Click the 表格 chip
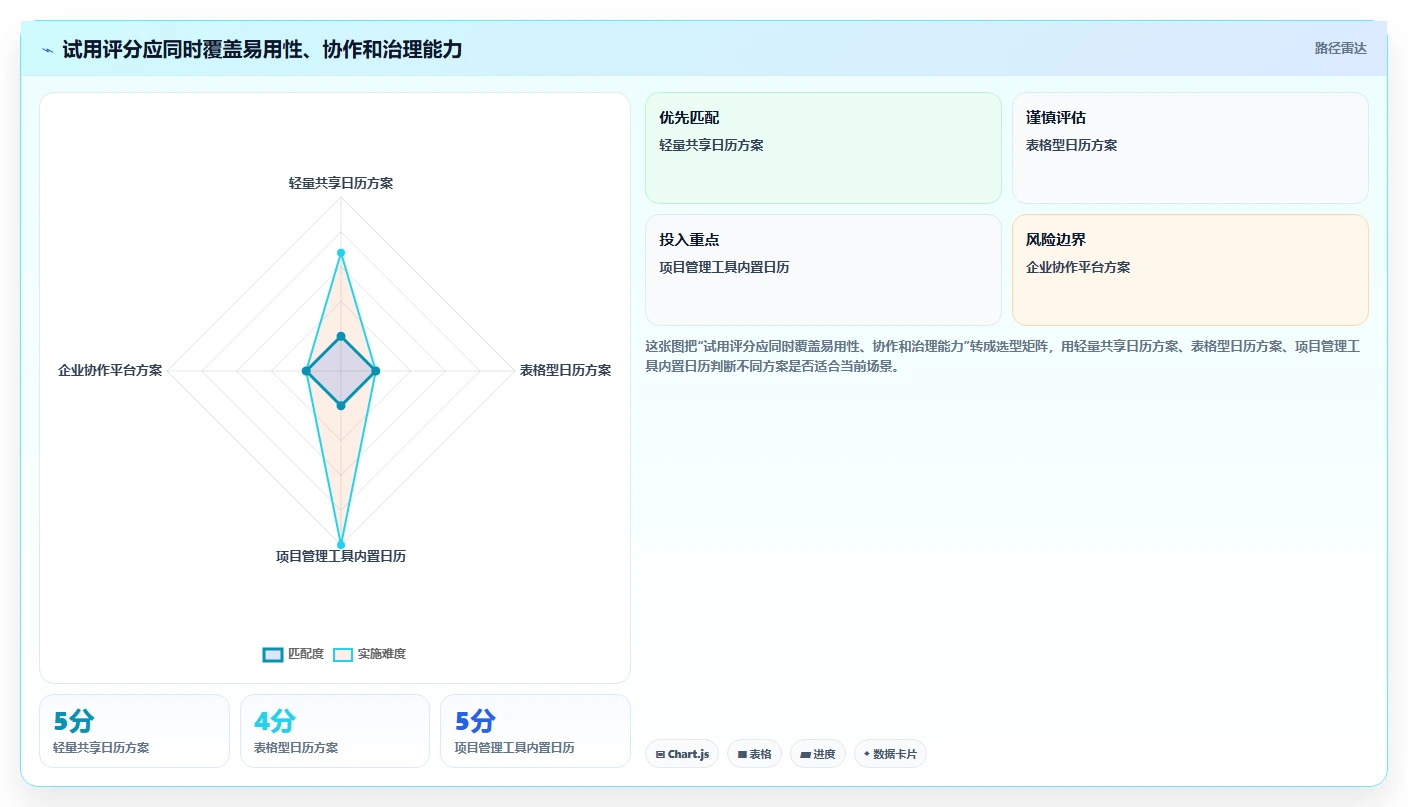Viewport: 1408px width, 807px height. pos(754,754)
